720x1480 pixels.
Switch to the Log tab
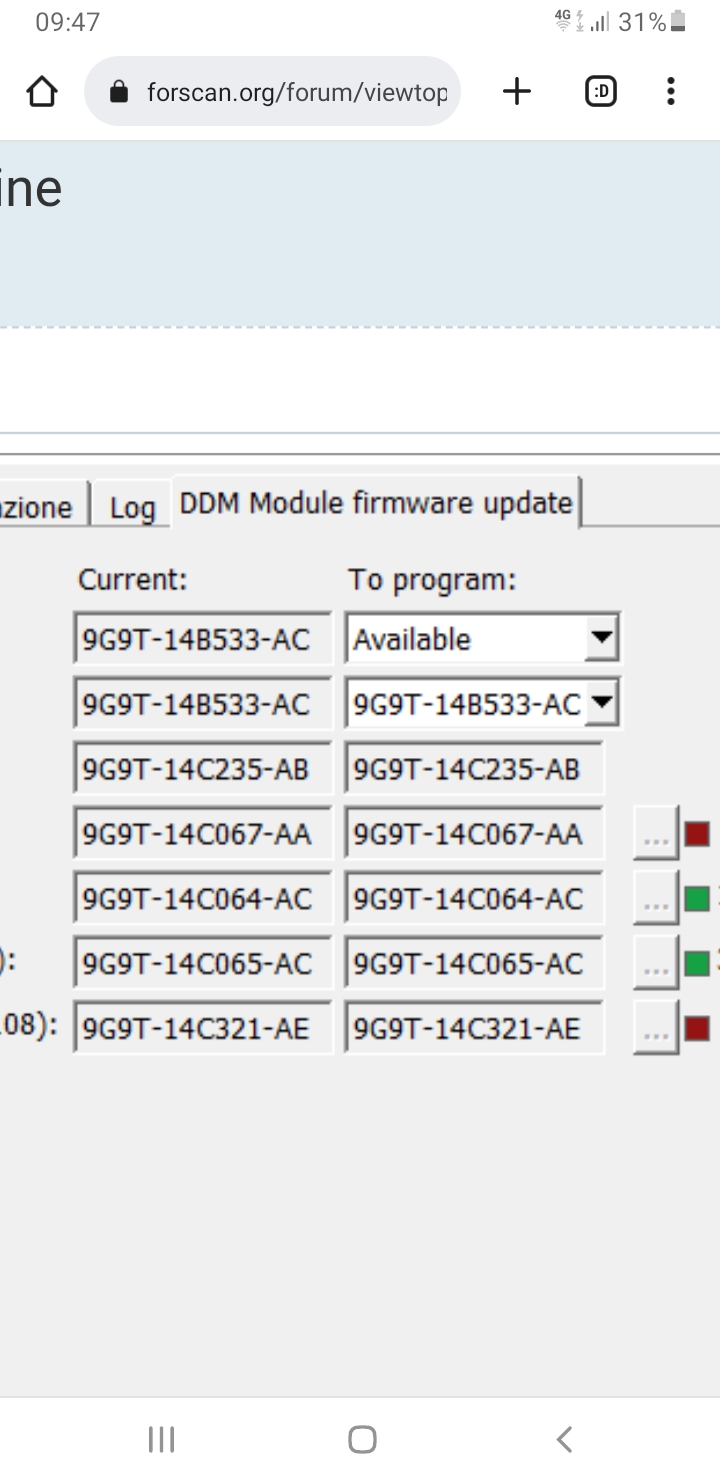pos(131,507)
